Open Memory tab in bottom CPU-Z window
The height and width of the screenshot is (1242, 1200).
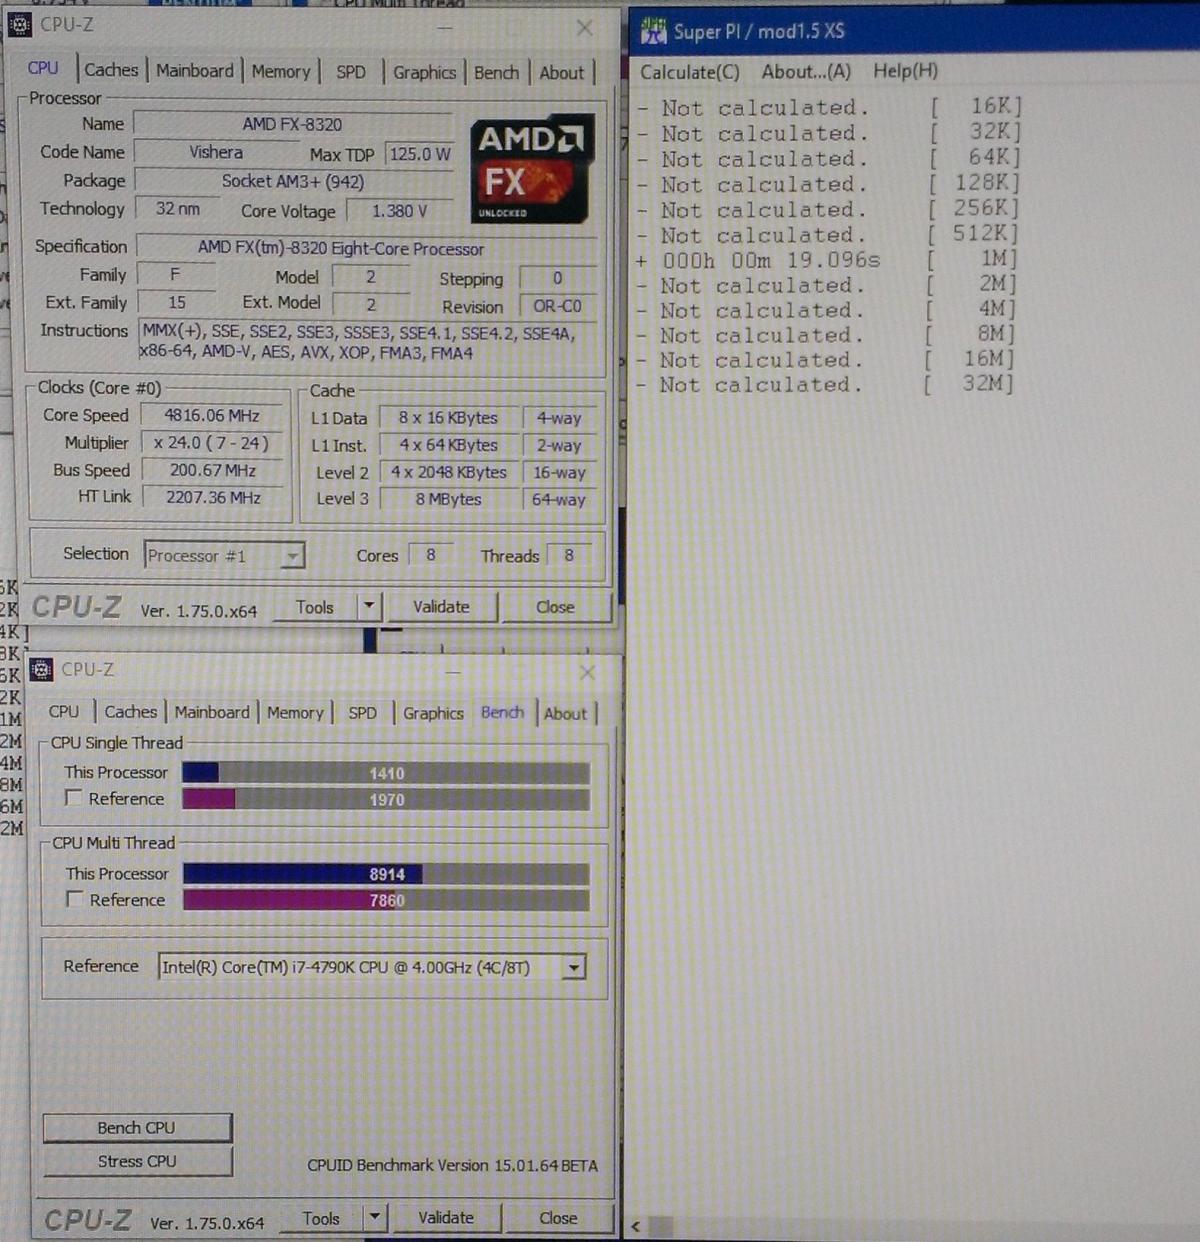click(x=295, y=713)
